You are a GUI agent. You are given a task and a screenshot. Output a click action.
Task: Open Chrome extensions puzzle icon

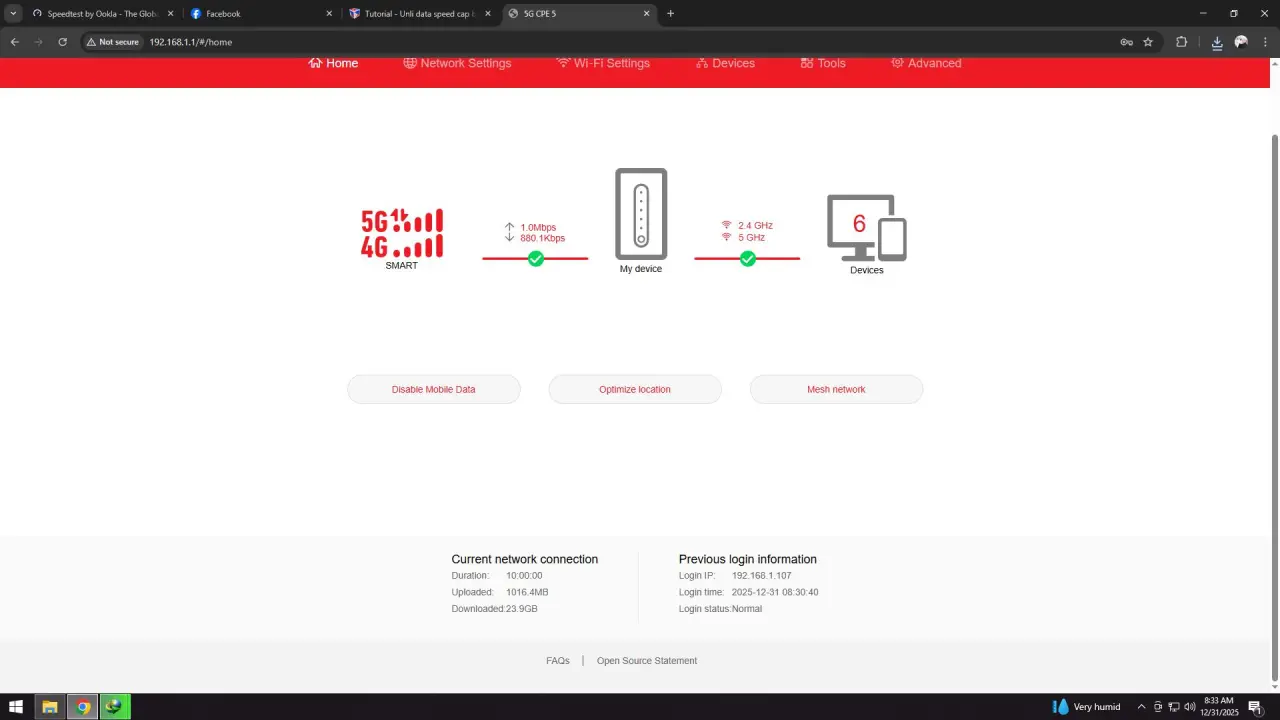(x=1182, y=42)
